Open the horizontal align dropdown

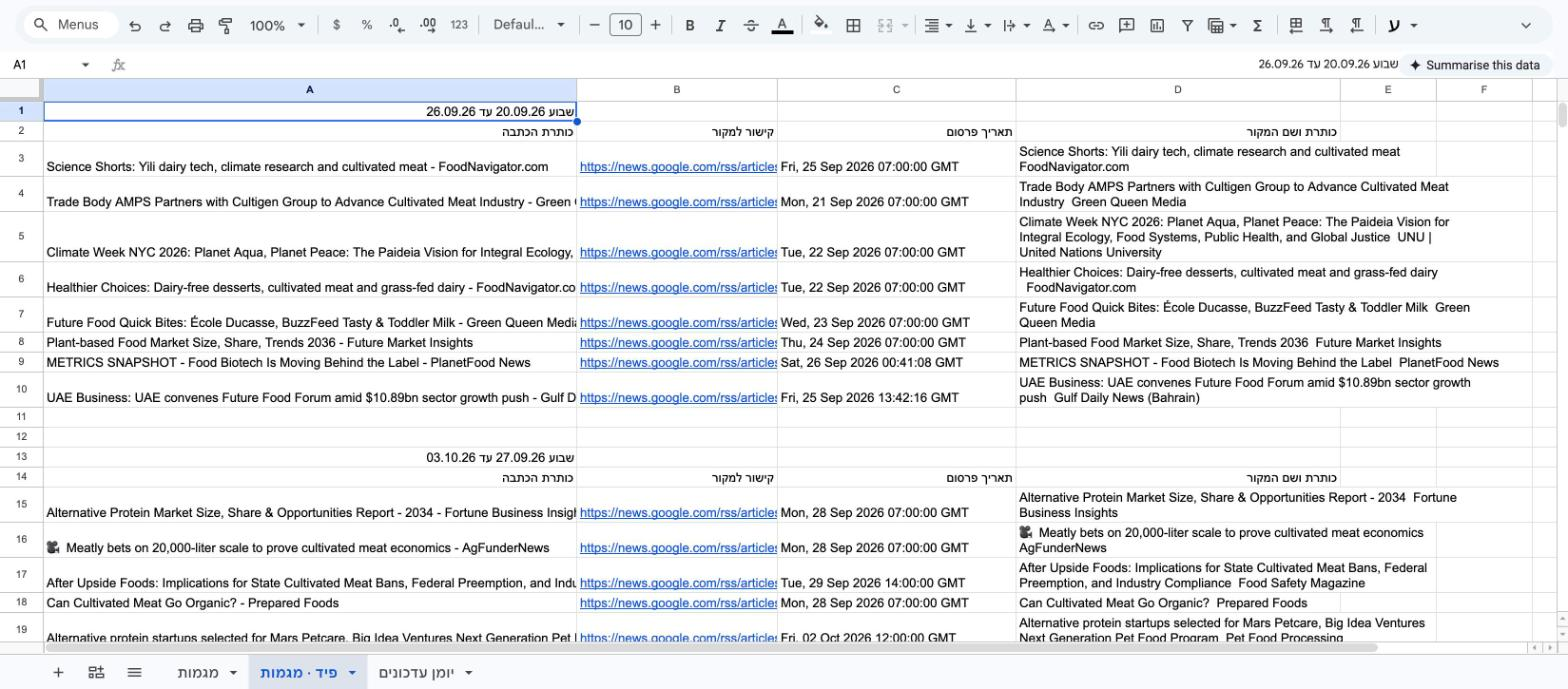(x=937, y=25)
